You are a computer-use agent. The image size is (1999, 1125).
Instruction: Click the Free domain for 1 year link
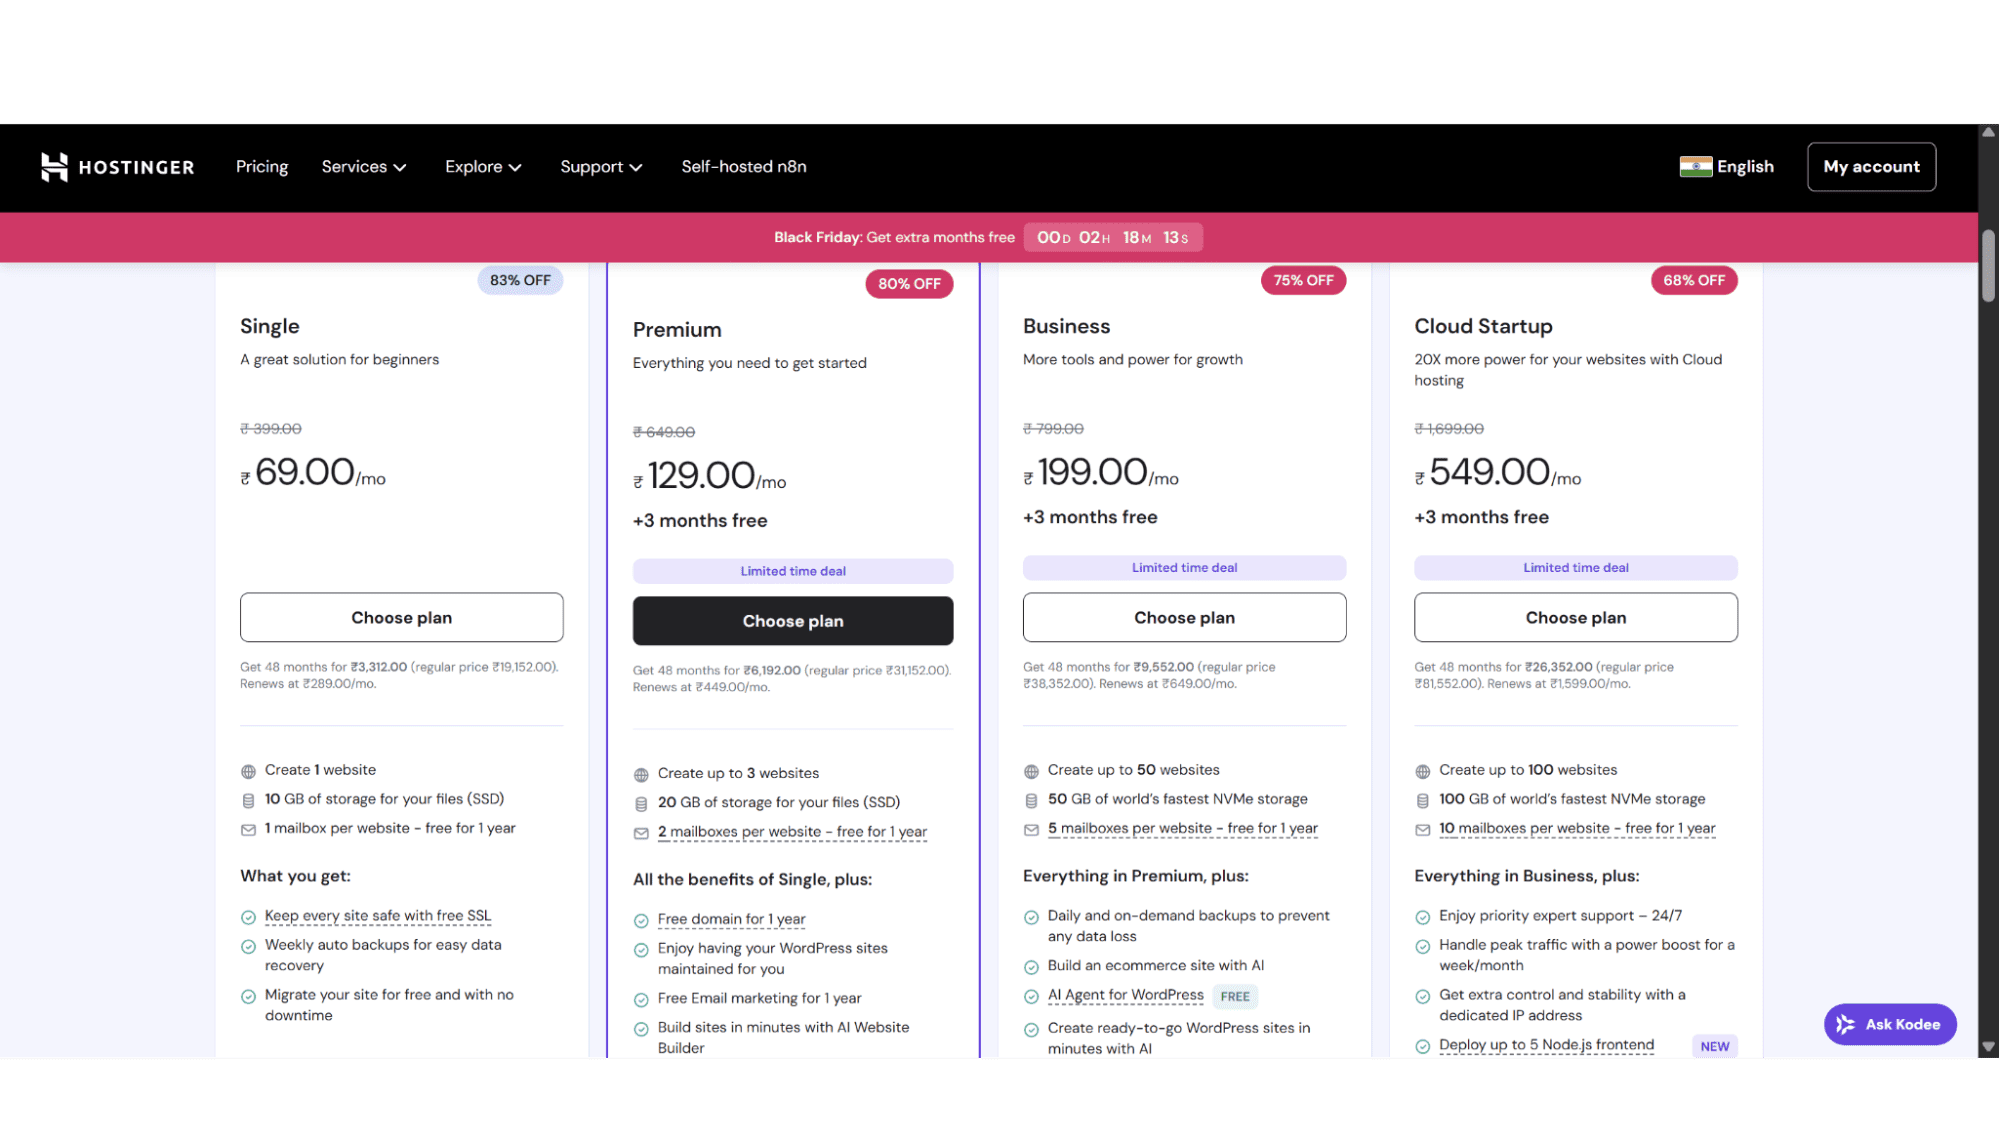click(731, 919)
